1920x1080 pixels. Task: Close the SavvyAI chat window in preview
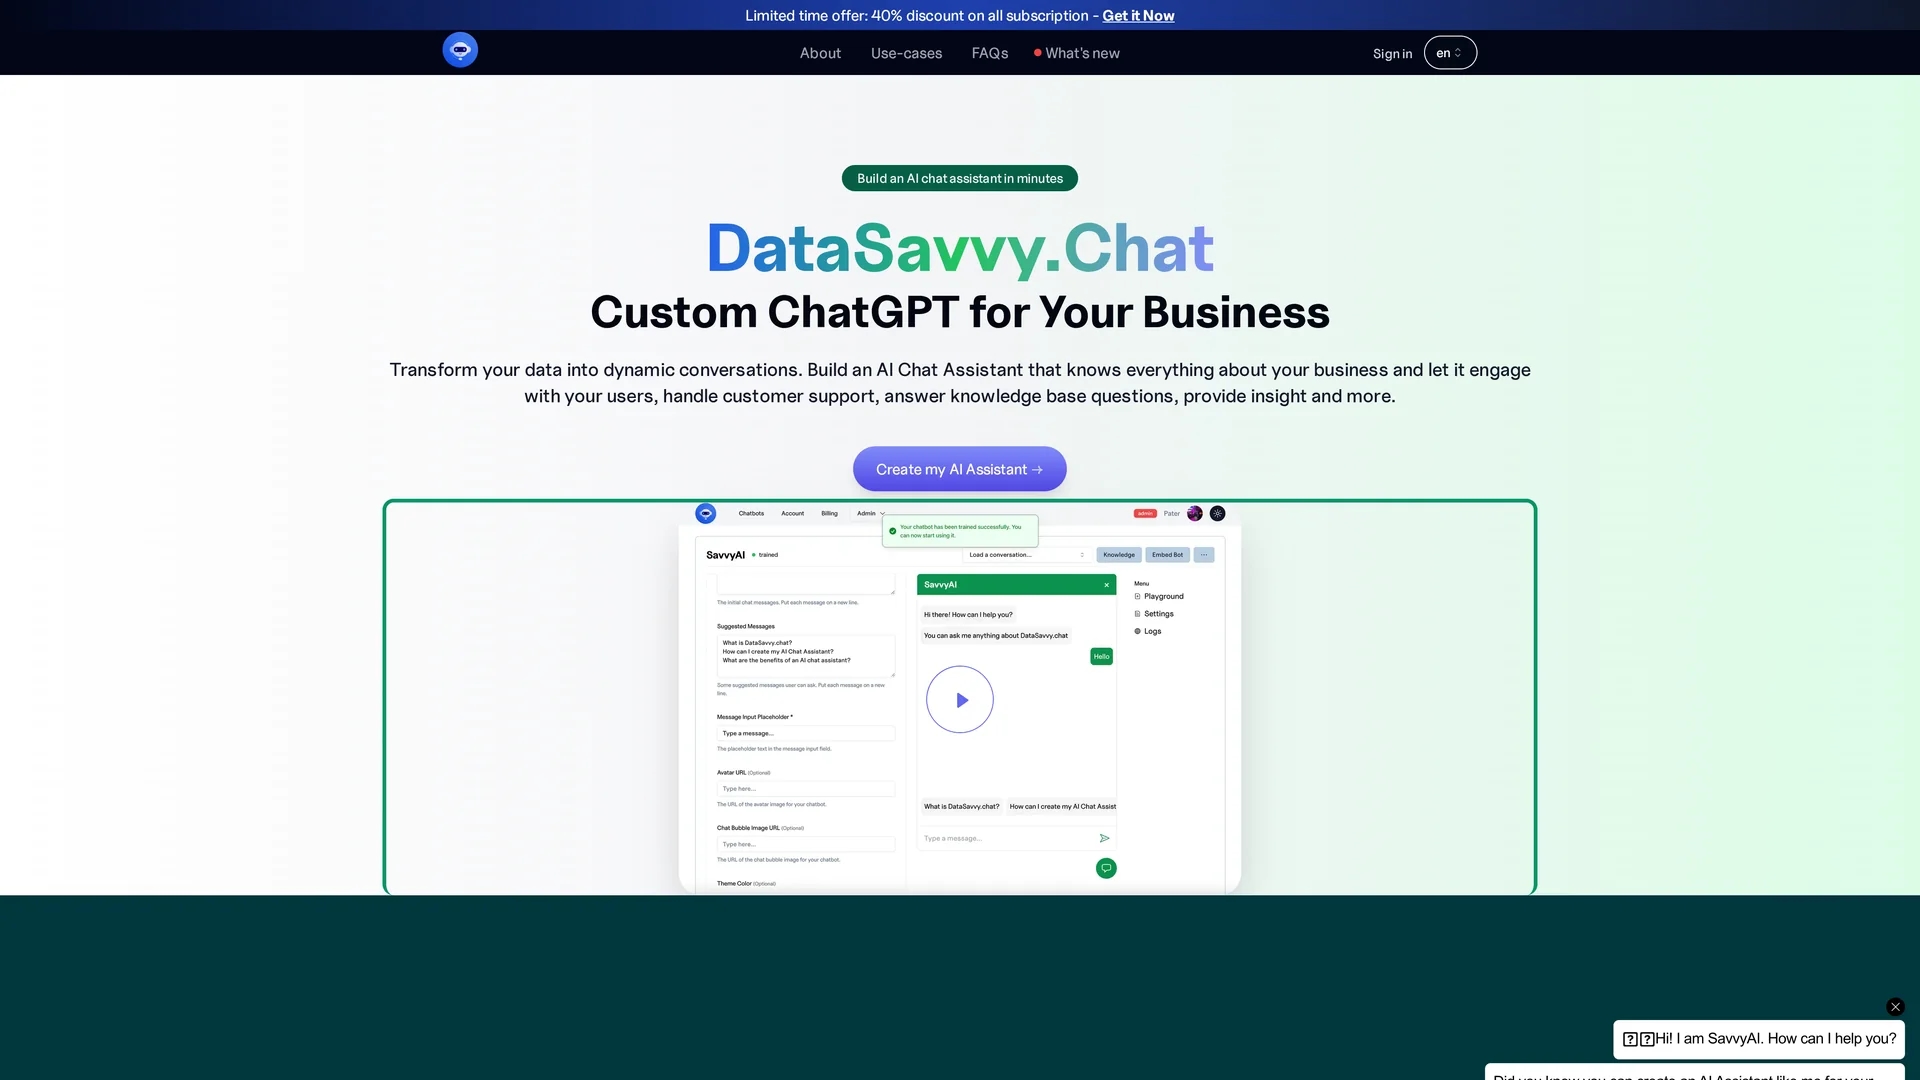[x=1107, y=585]
